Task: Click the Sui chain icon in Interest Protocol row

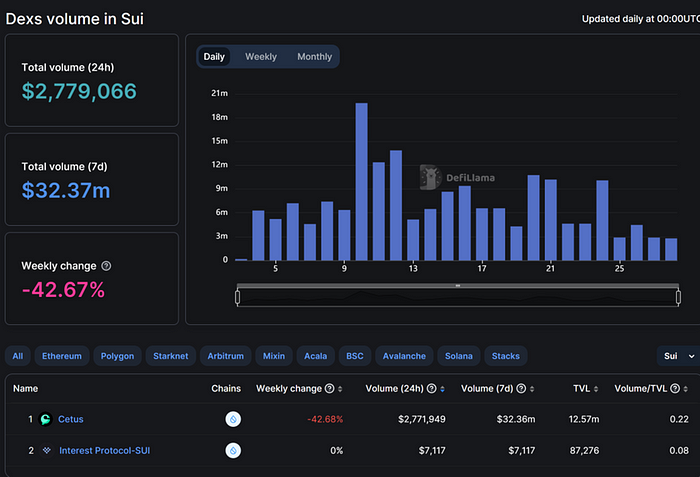Action: point(233,450)
